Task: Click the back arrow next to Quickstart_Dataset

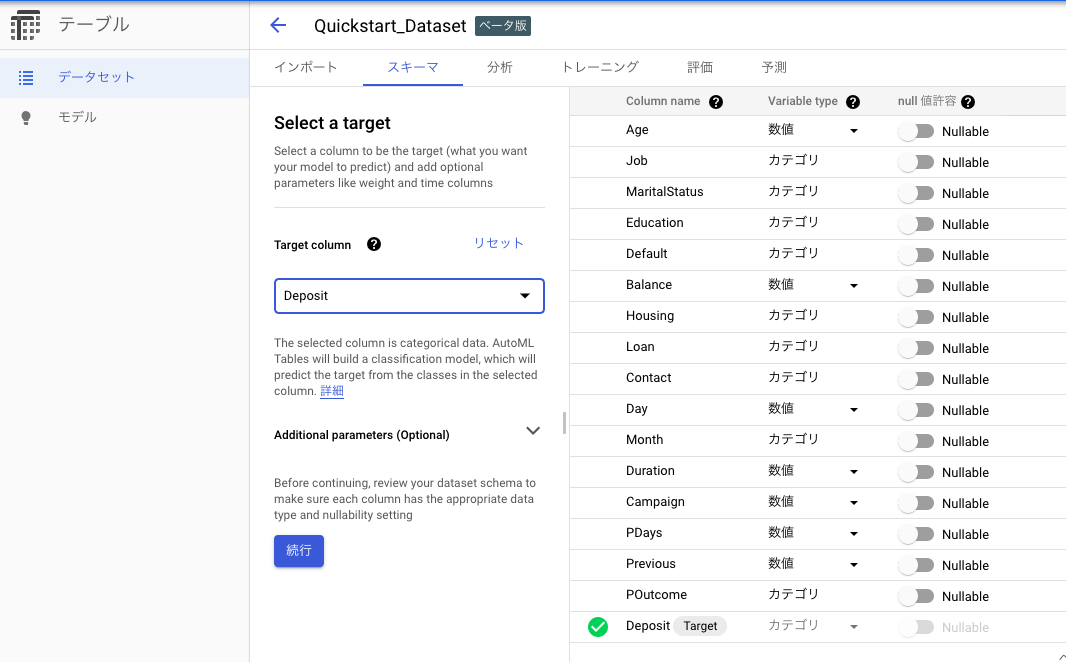Action: [277, 25]
